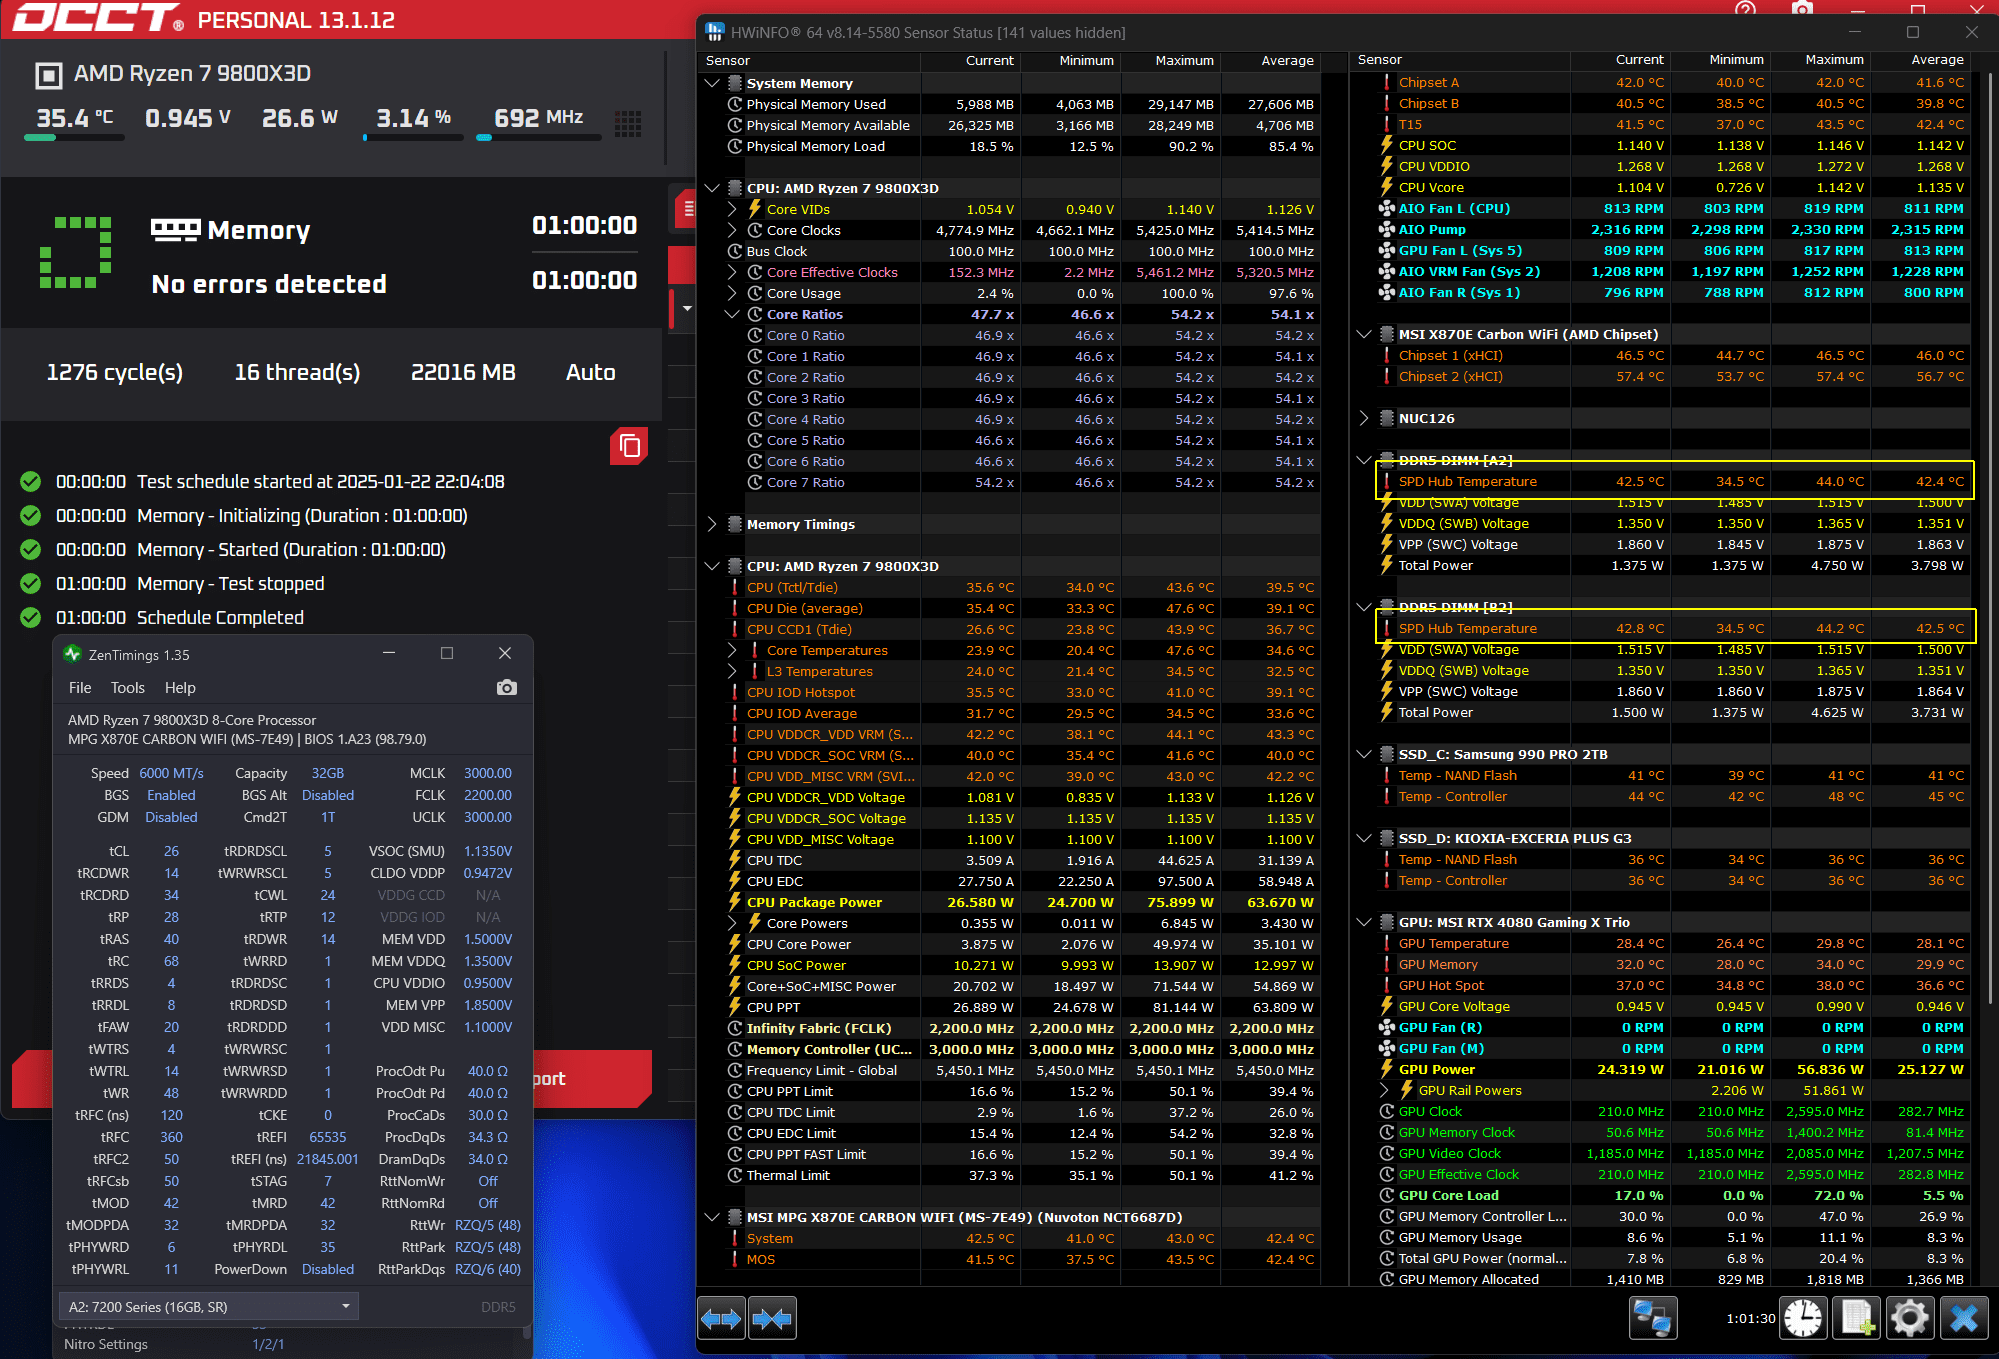Click the OCCT core grid icon beside 692 MHz

[x=628, y=123]
